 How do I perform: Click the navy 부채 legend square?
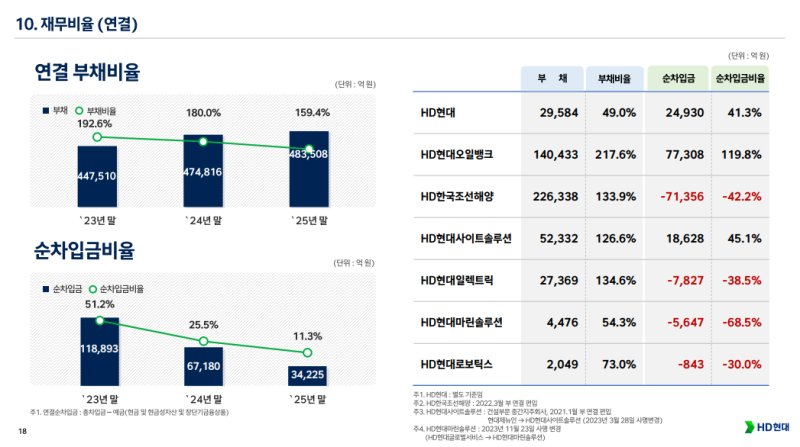pos(45,110)
